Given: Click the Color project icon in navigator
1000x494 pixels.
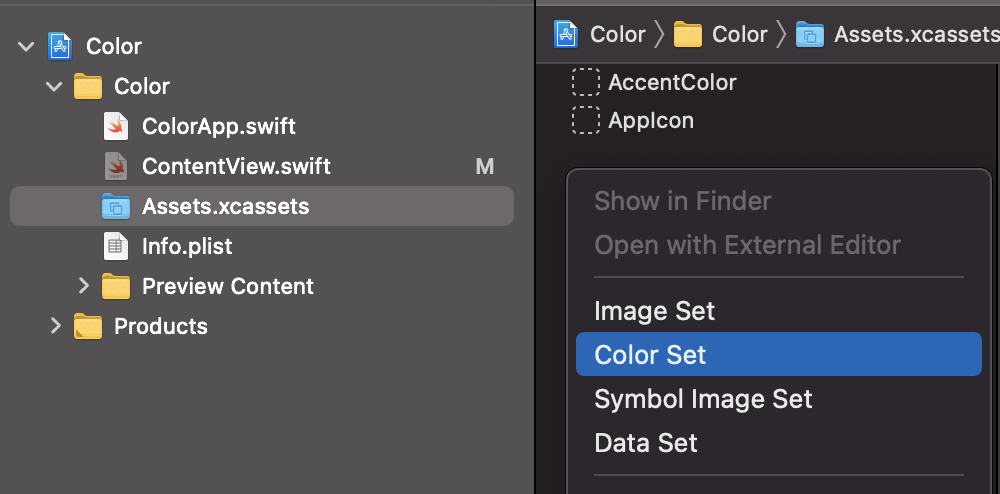Looking at the screenshot, I should [59, 46].
